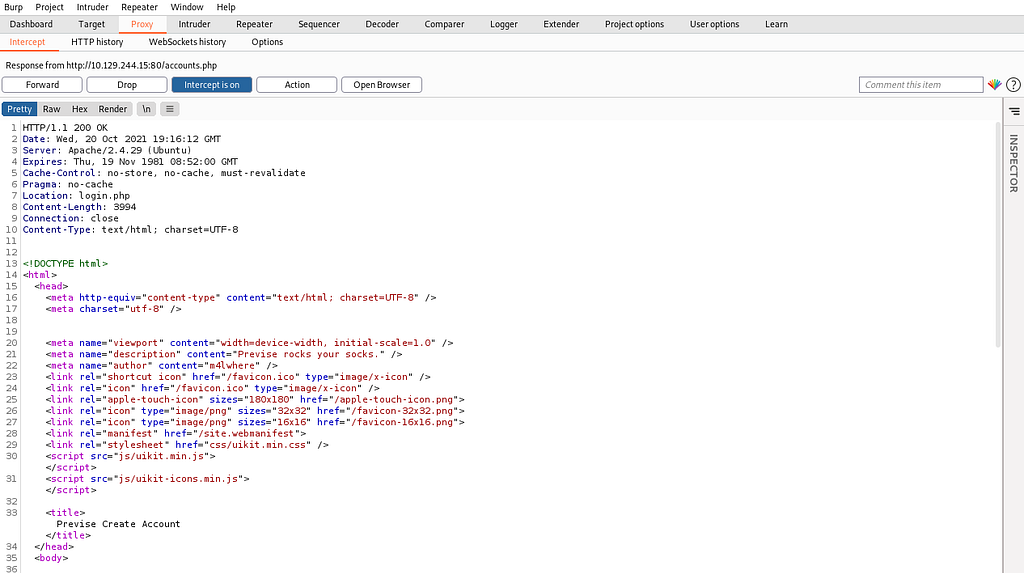Click the 'Content-Length: 3994' header

tap(79, 206)
